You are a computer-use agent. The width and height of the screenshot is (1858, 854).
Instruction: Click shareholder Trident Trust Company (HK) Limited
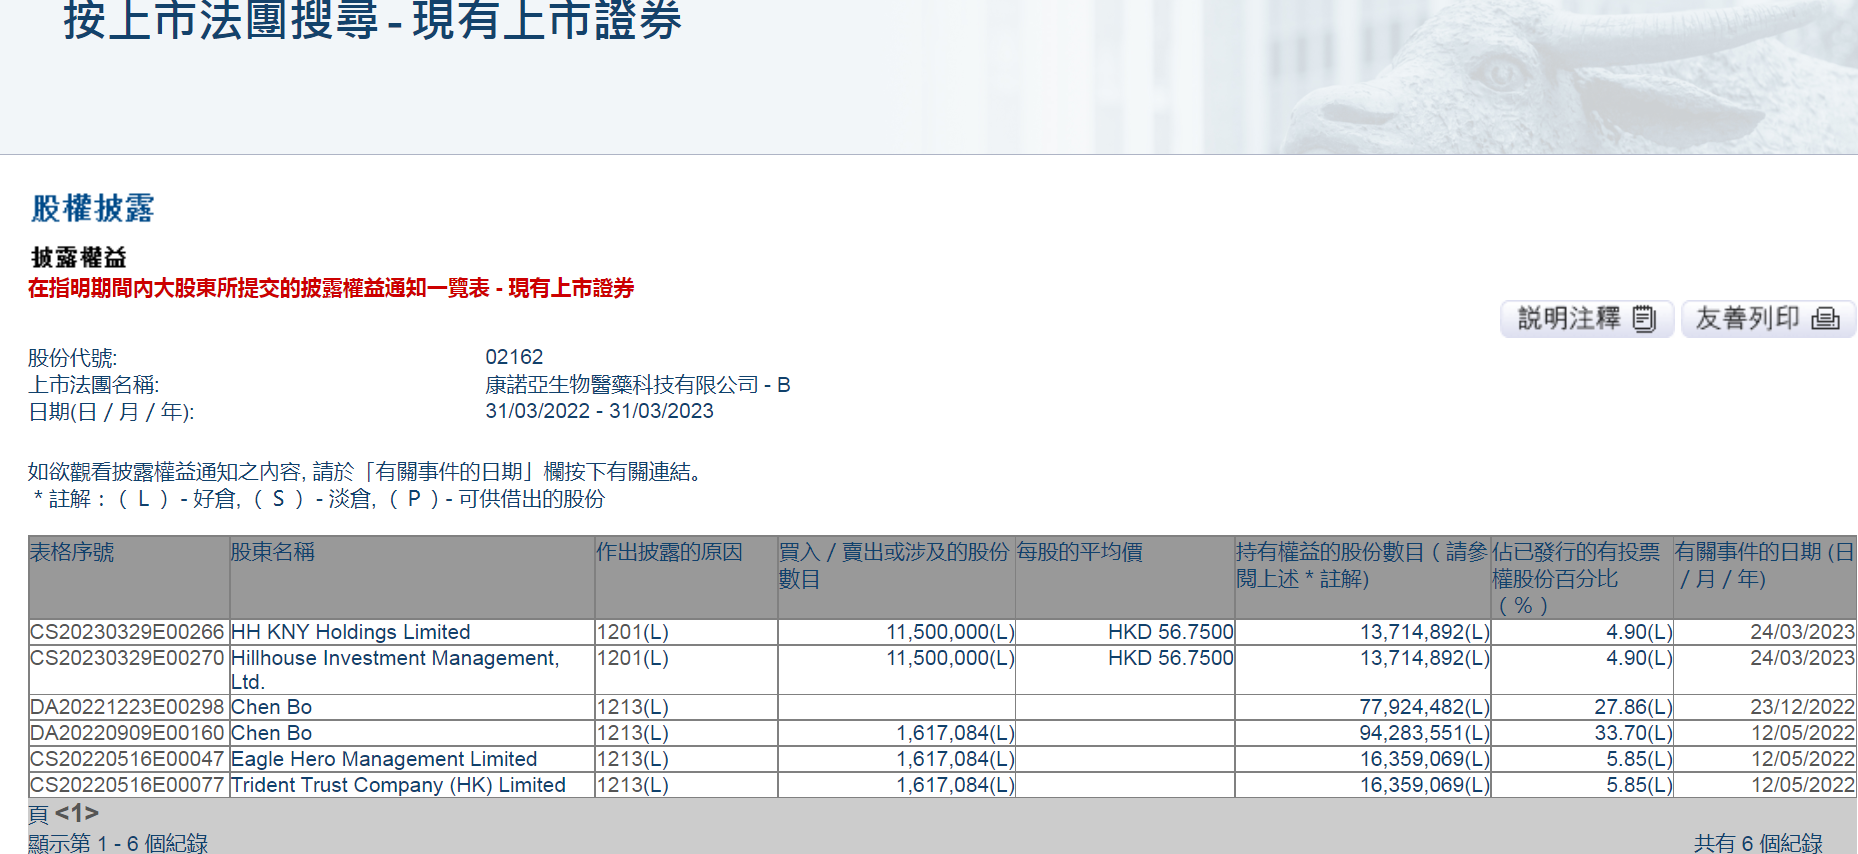(x=398, y=785)
